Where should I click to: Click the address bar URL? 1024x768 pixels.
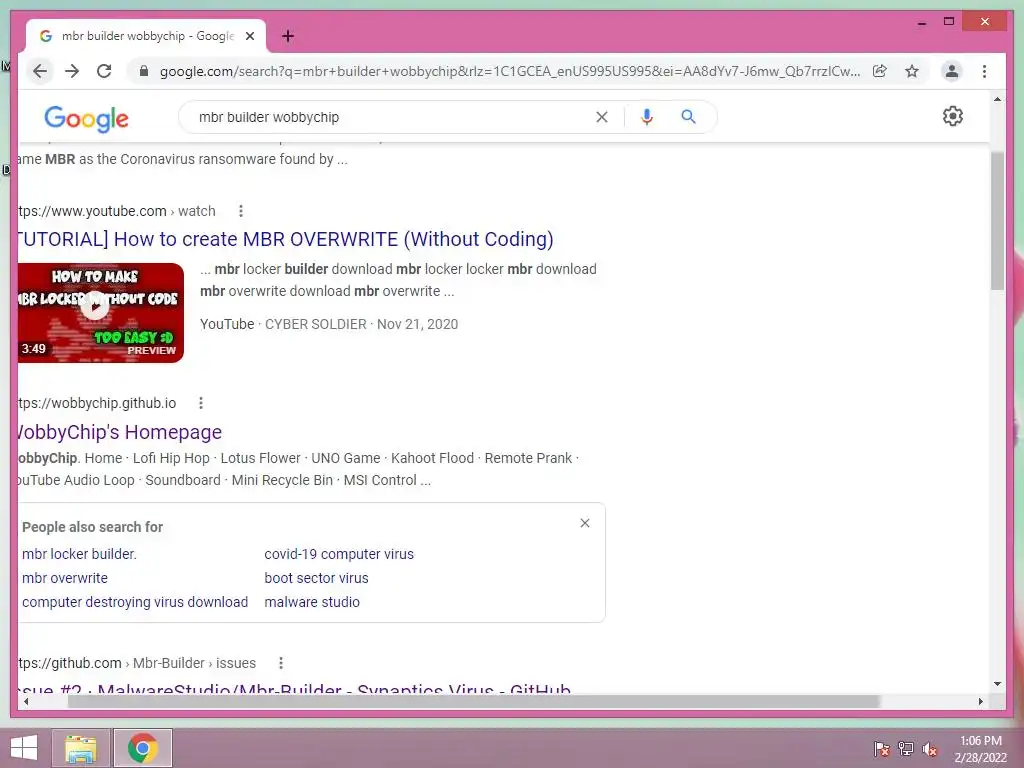[509, 71]
